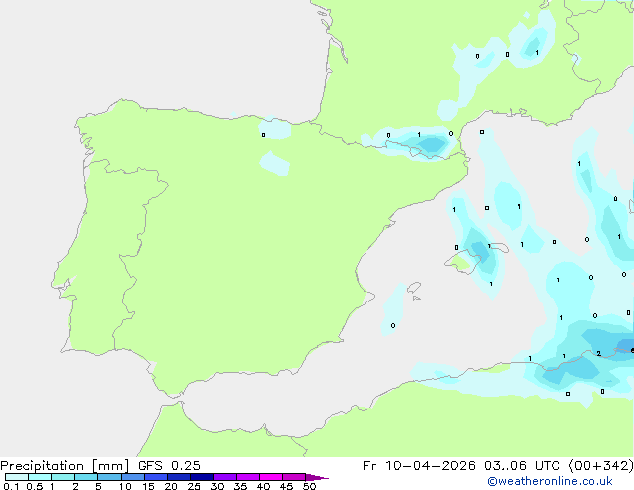Click the '50' legend scale label

point(309,486)
